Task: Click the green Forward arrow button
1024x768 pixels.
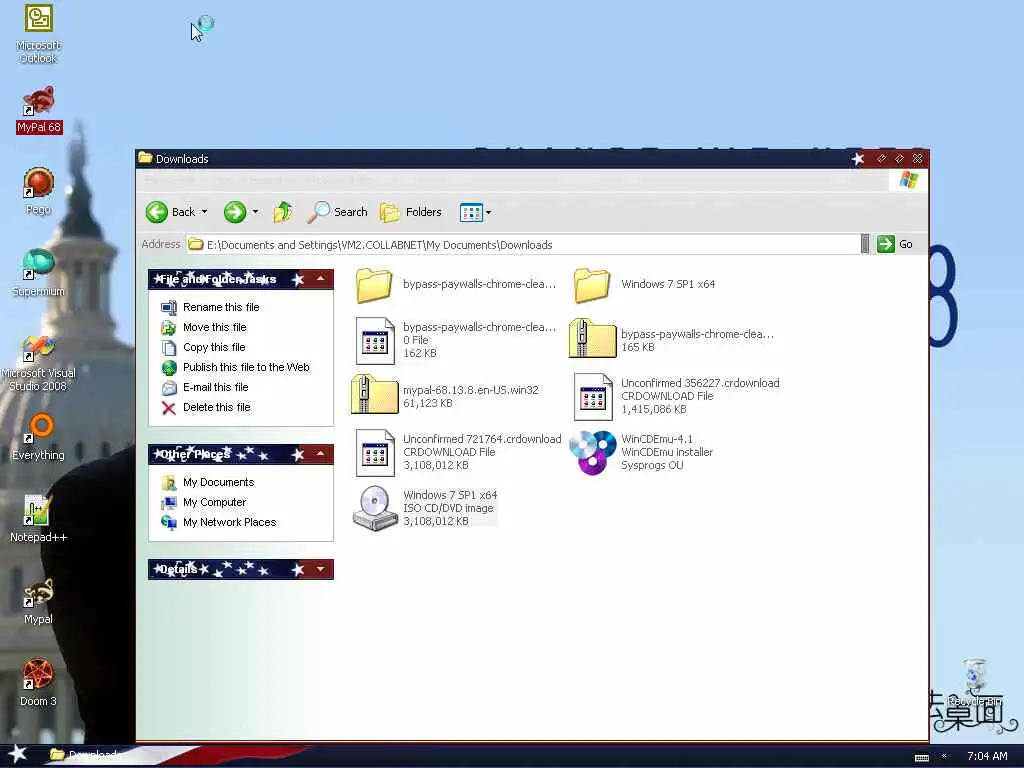Action: [235, 212]
